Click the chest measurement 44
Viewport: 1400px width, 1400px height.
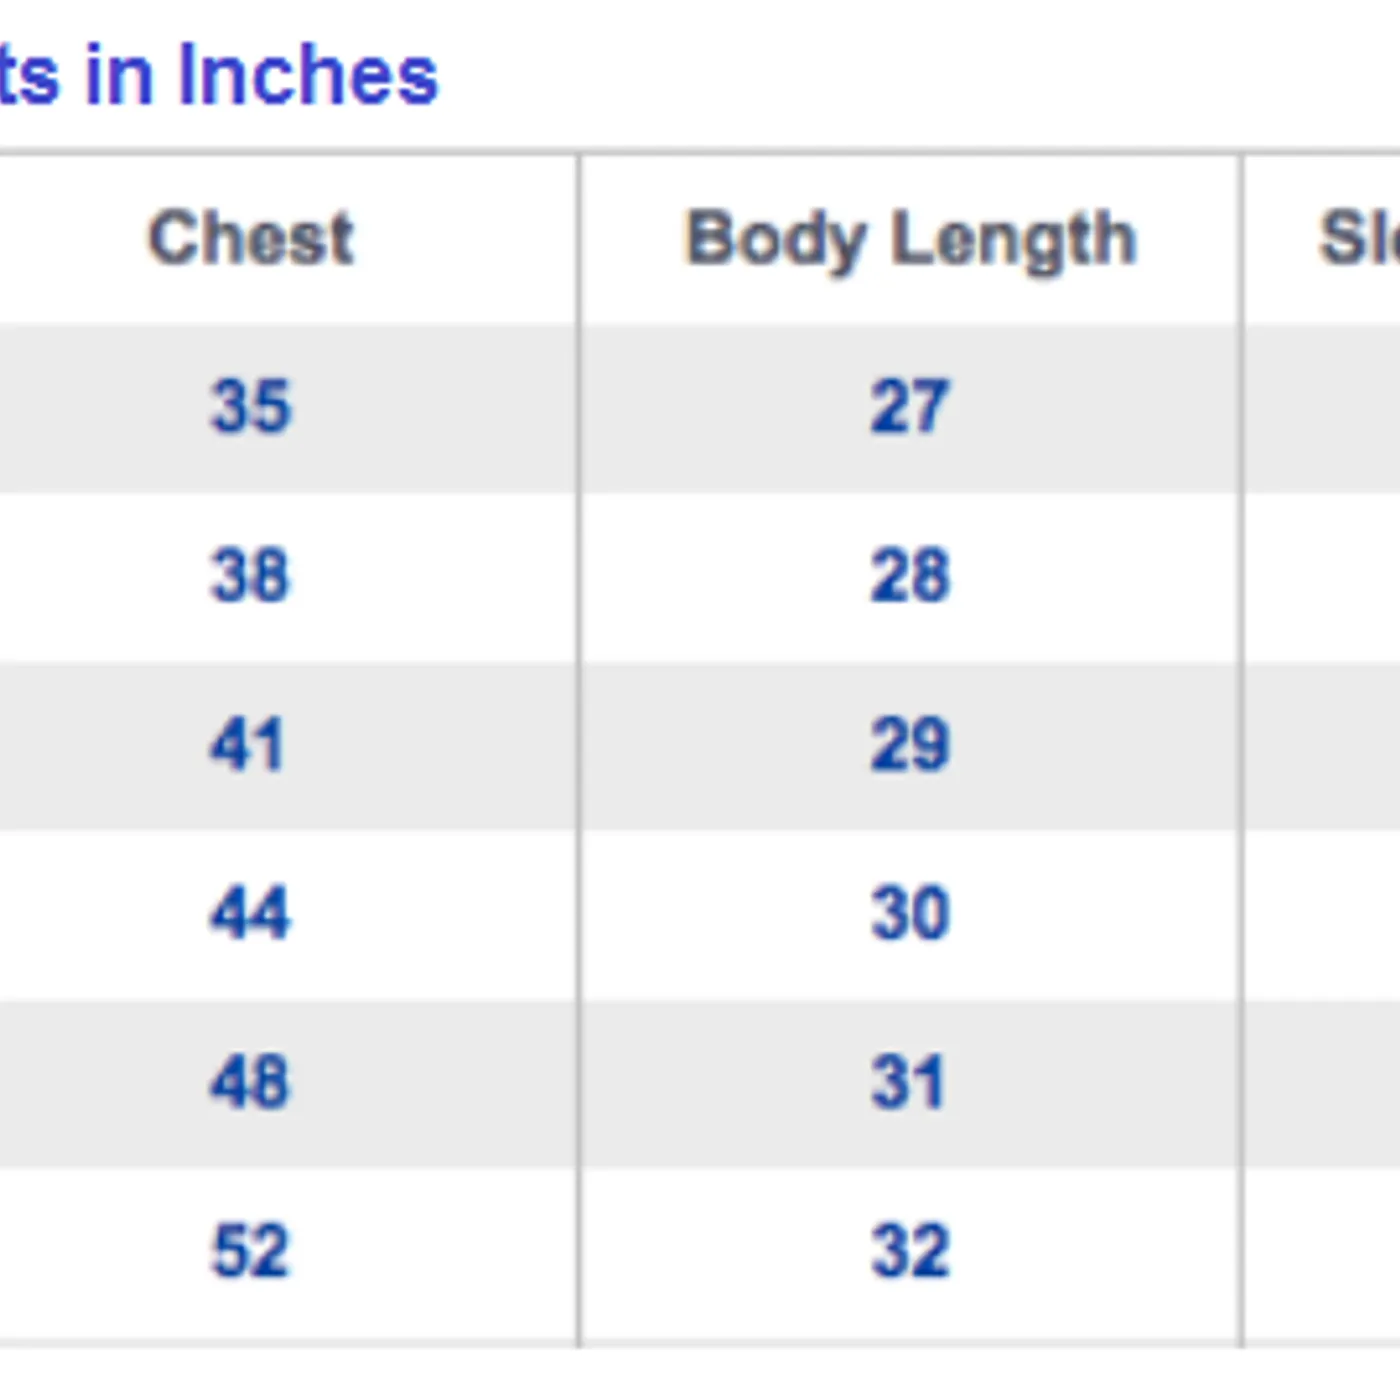tap(251, 913)
